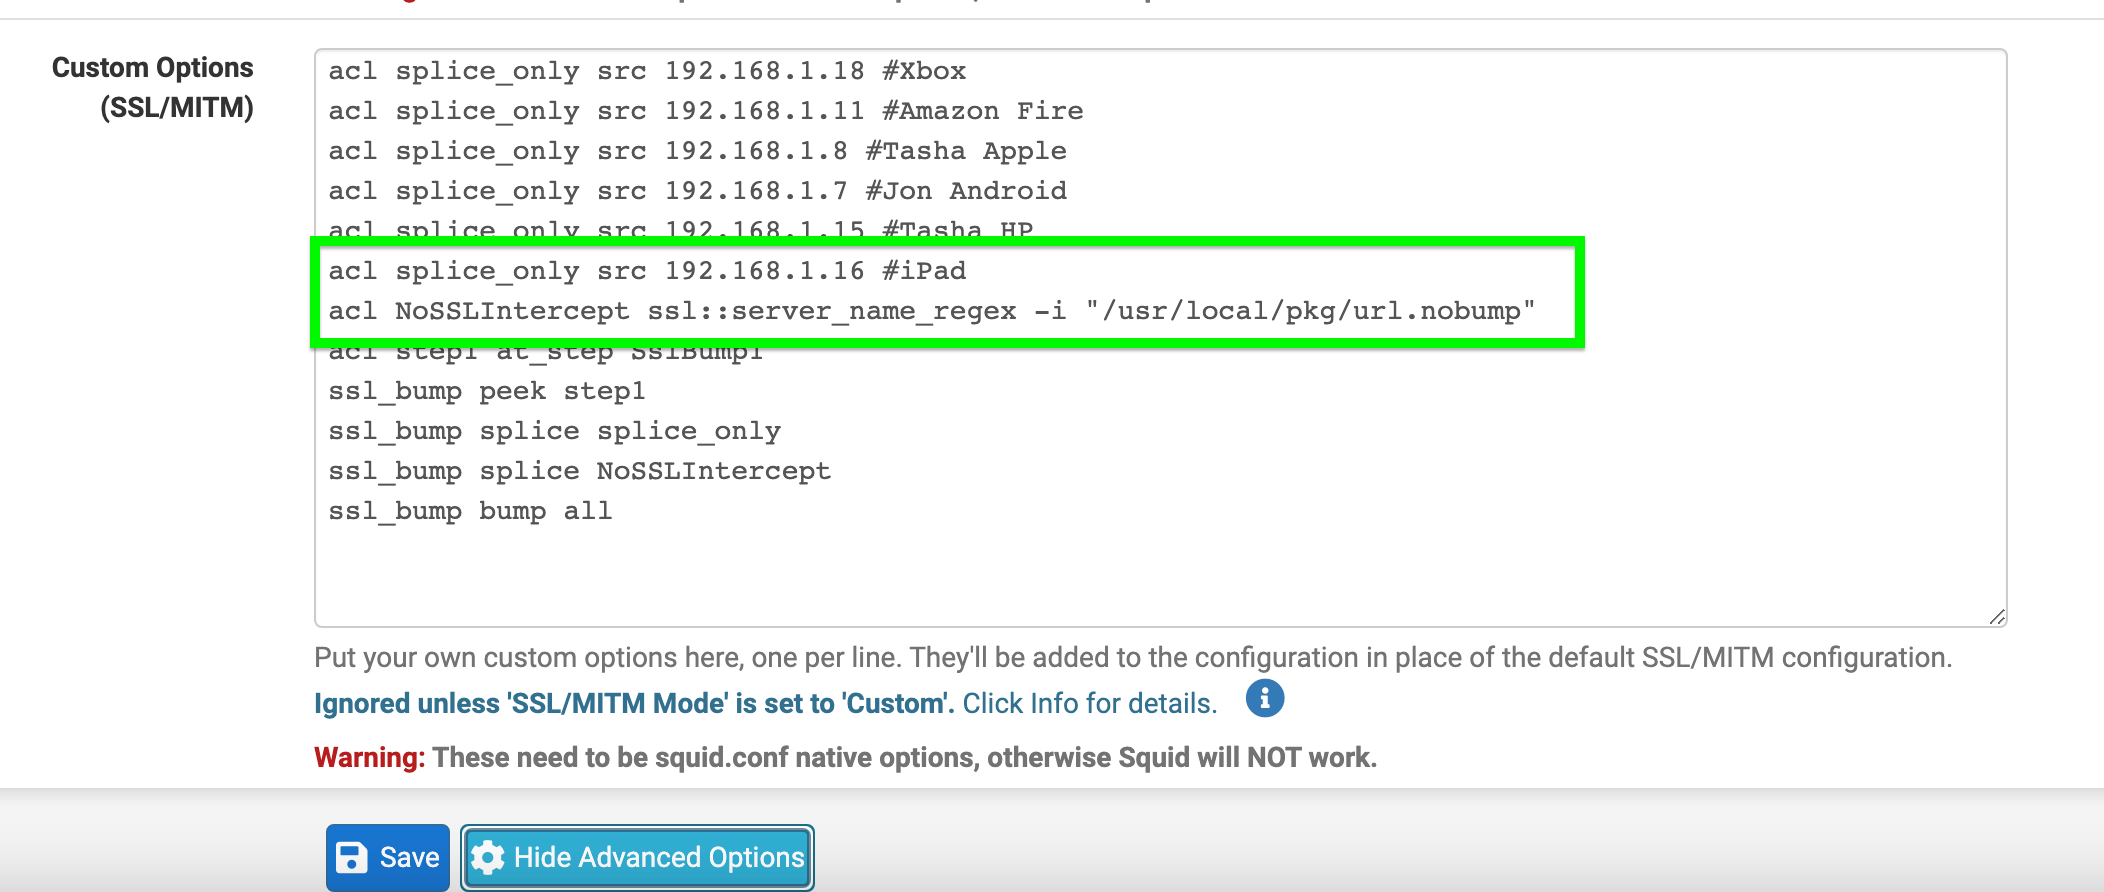
Task: Click the floppy disk icon on Save
Action: coord(351,858)
